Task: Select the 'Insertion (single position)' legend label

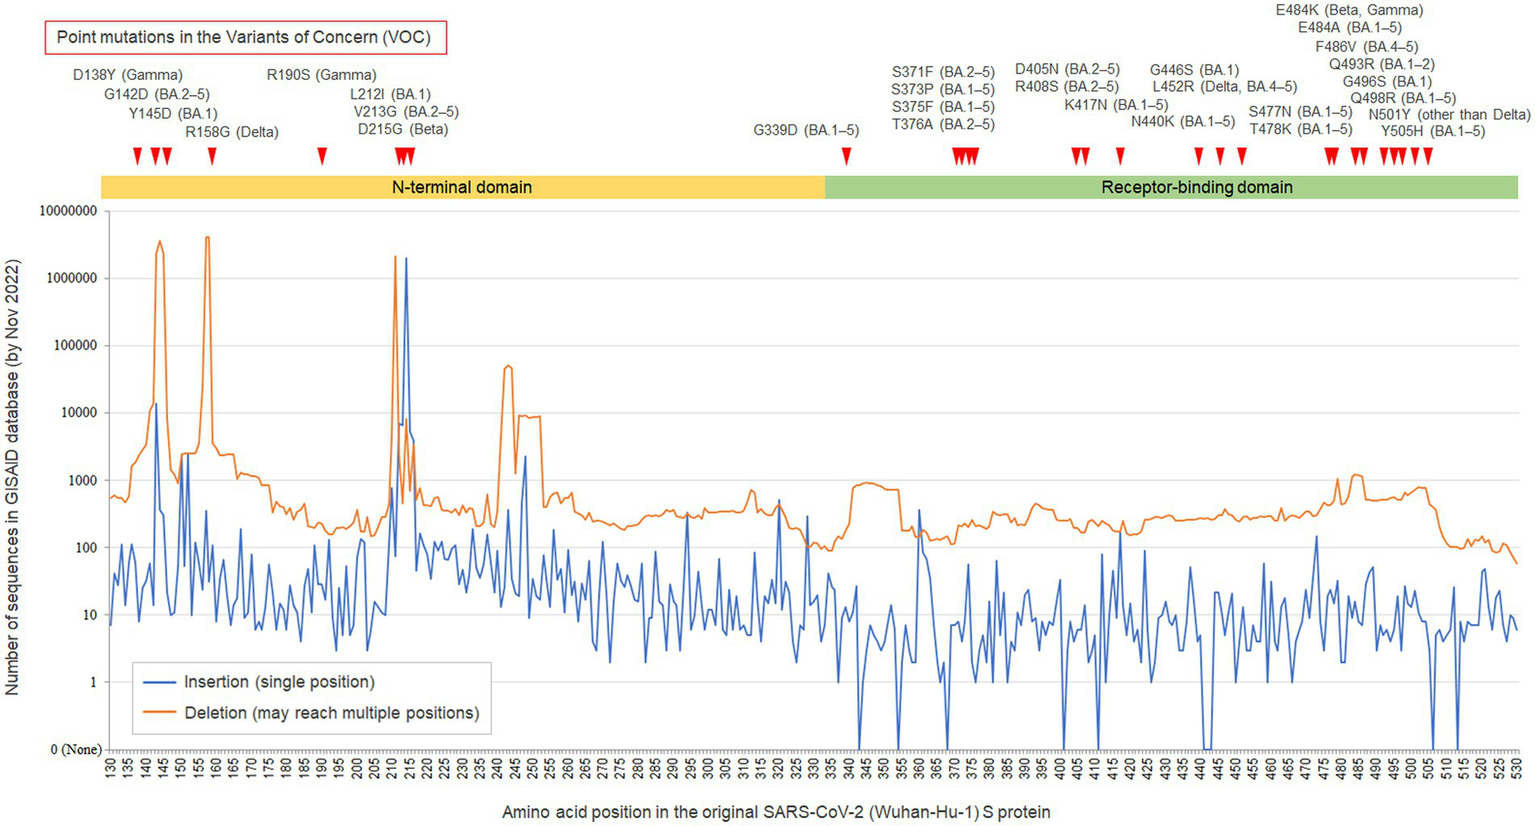Action: coord(279,682)
